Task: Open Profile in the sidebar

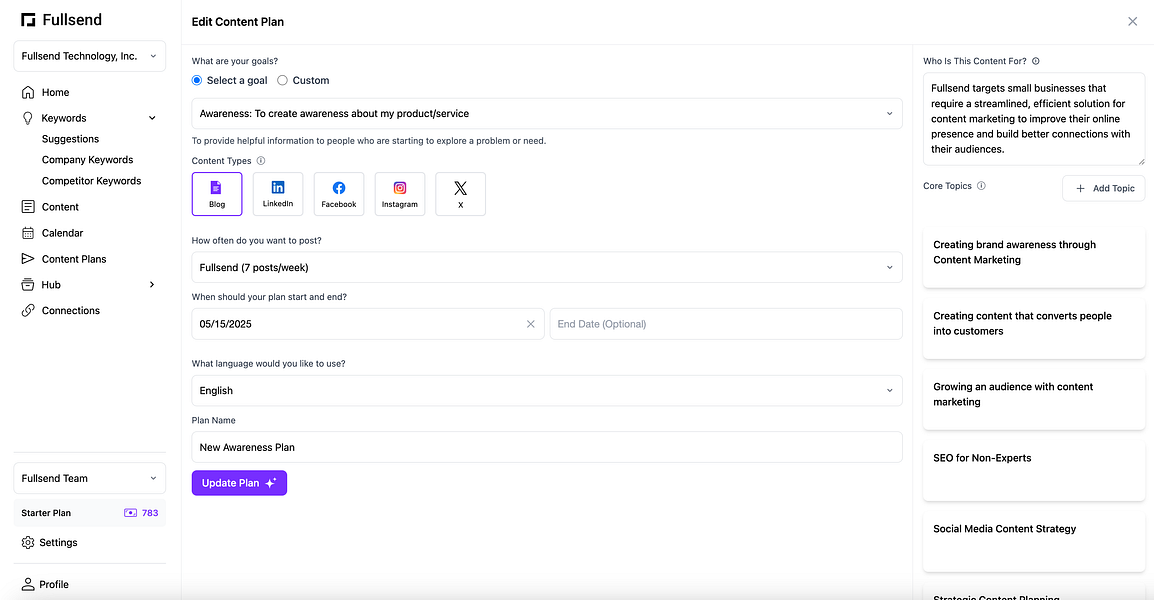Action: click(54, 584)
